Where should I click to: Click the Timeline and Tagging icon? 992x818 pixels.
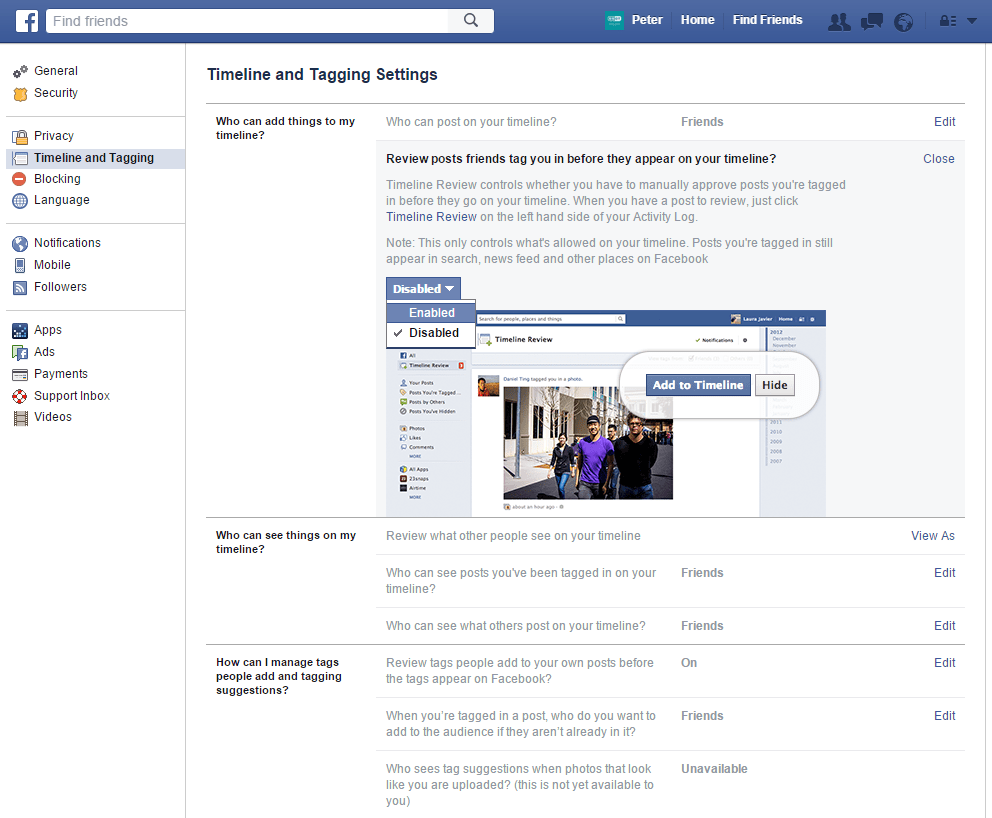[20, 158]
